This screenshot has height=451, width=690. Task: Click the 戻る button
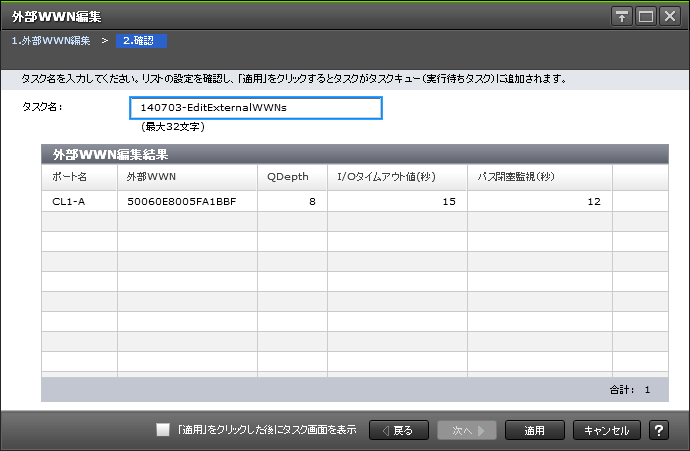coord(399,430)
